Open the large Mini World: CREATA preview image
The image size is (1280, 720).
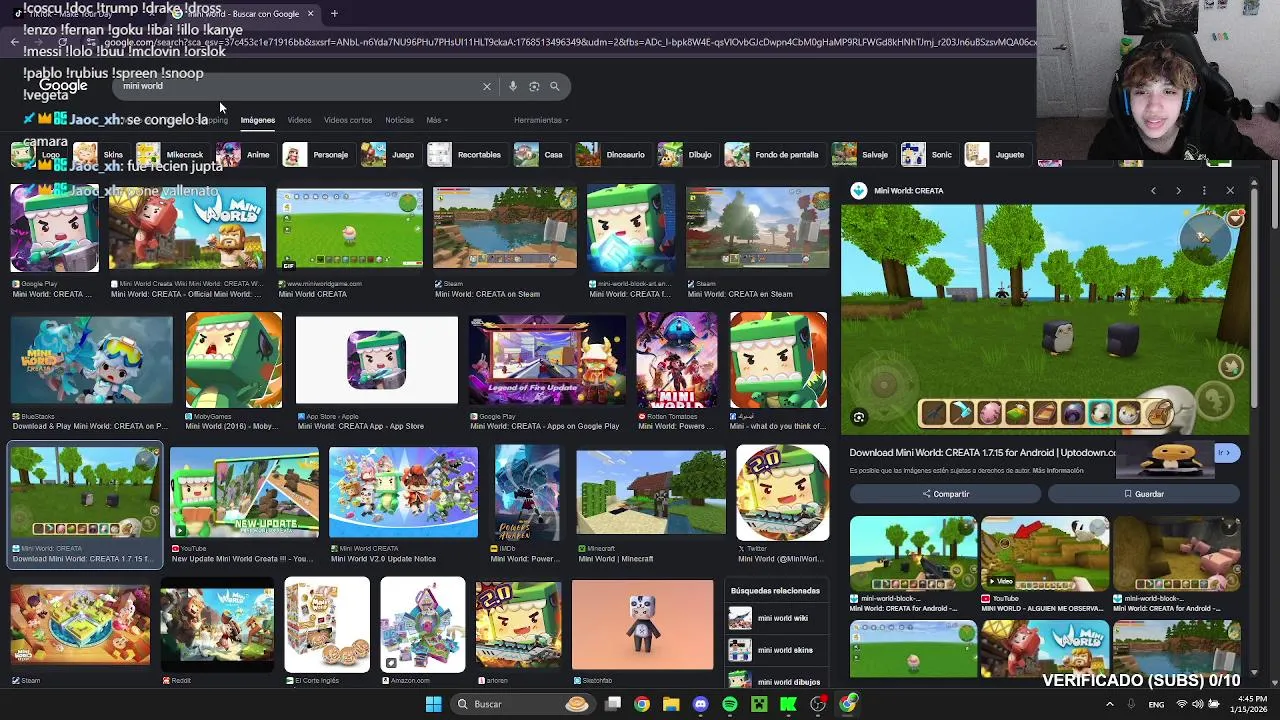[1045, 320]
